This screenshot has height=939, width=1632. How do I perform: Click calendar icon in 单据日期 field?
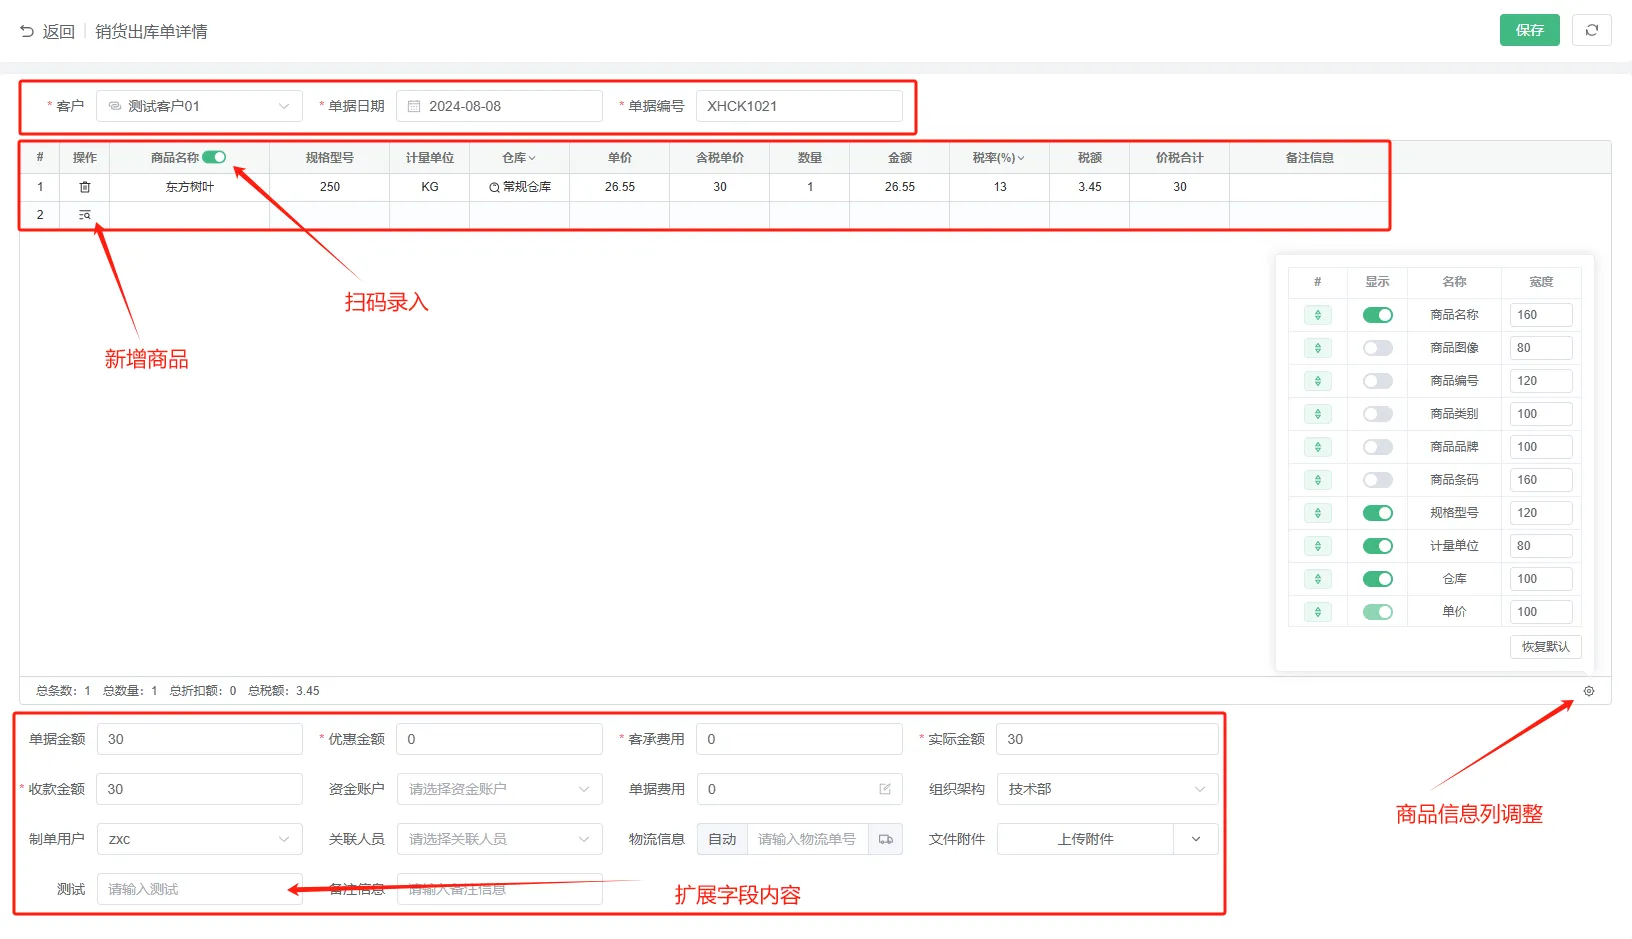click(x=414, y=106)
